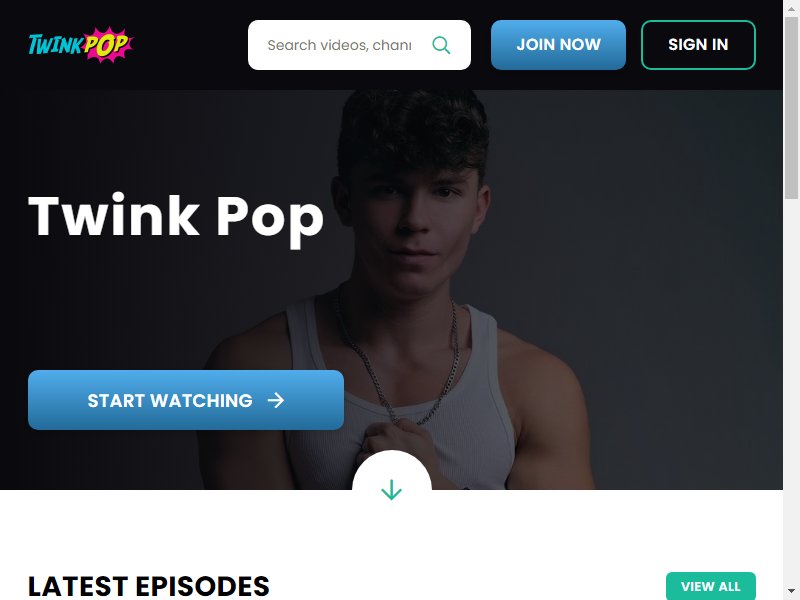Click the scrollbar down arrow
The image size is (800, 600).
tap(791, 592)
